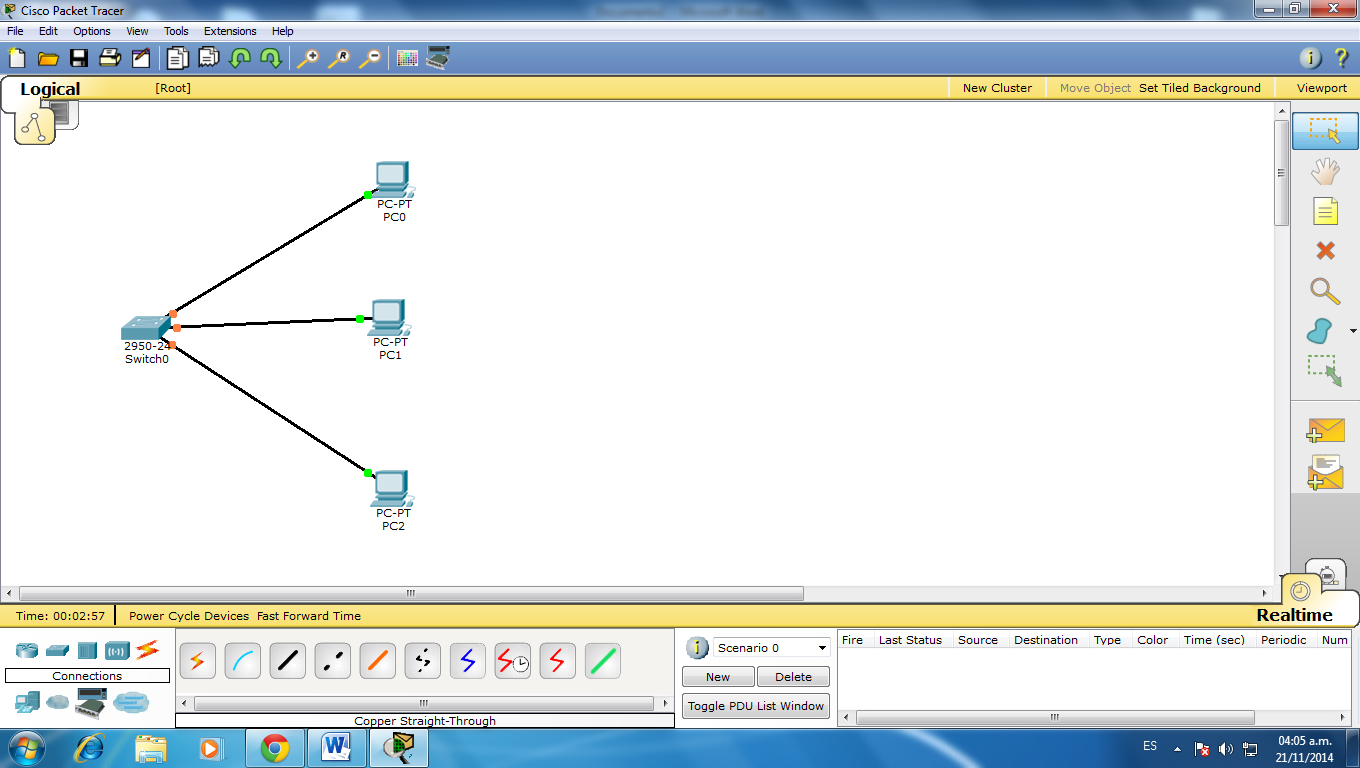
Task: Pick the orange Fiber cable
Action: [378, 661]
